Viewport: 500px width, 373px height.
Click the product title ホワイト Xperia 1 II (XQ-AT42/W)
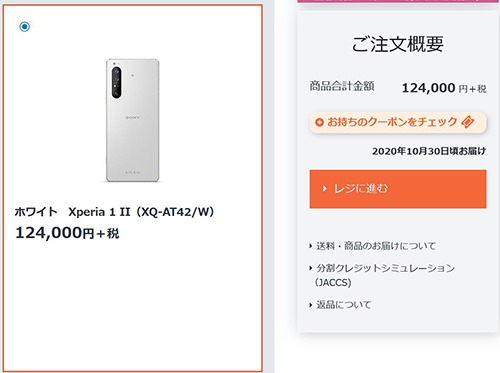(114, 212)
